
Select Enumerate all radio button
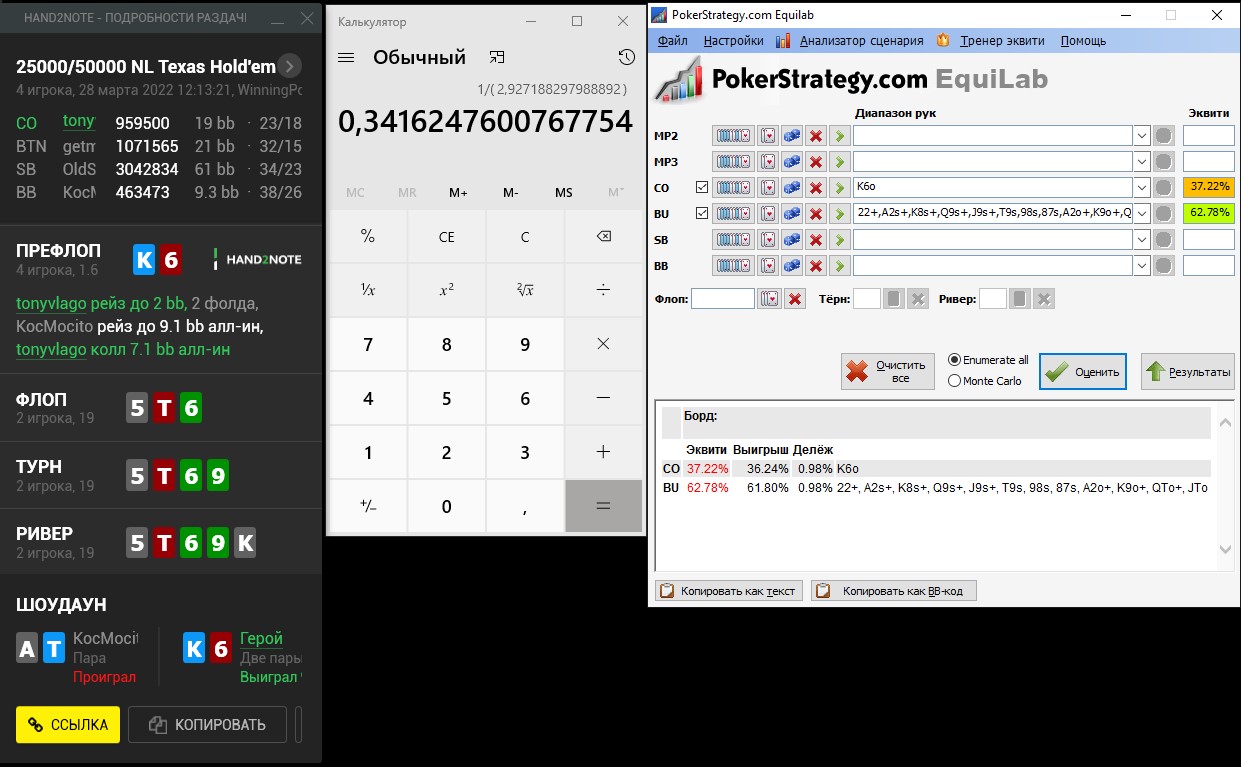pyautogui.click(x=954, y=360)
